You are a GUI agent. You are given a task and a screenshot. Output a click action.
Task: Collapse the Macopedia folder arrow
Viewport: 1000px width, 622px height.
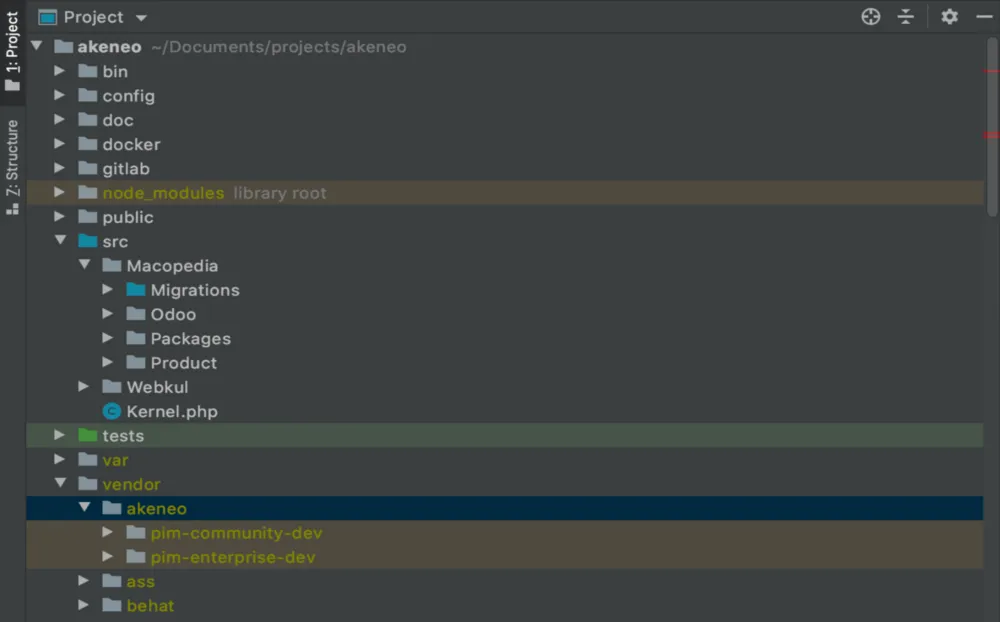85,265
